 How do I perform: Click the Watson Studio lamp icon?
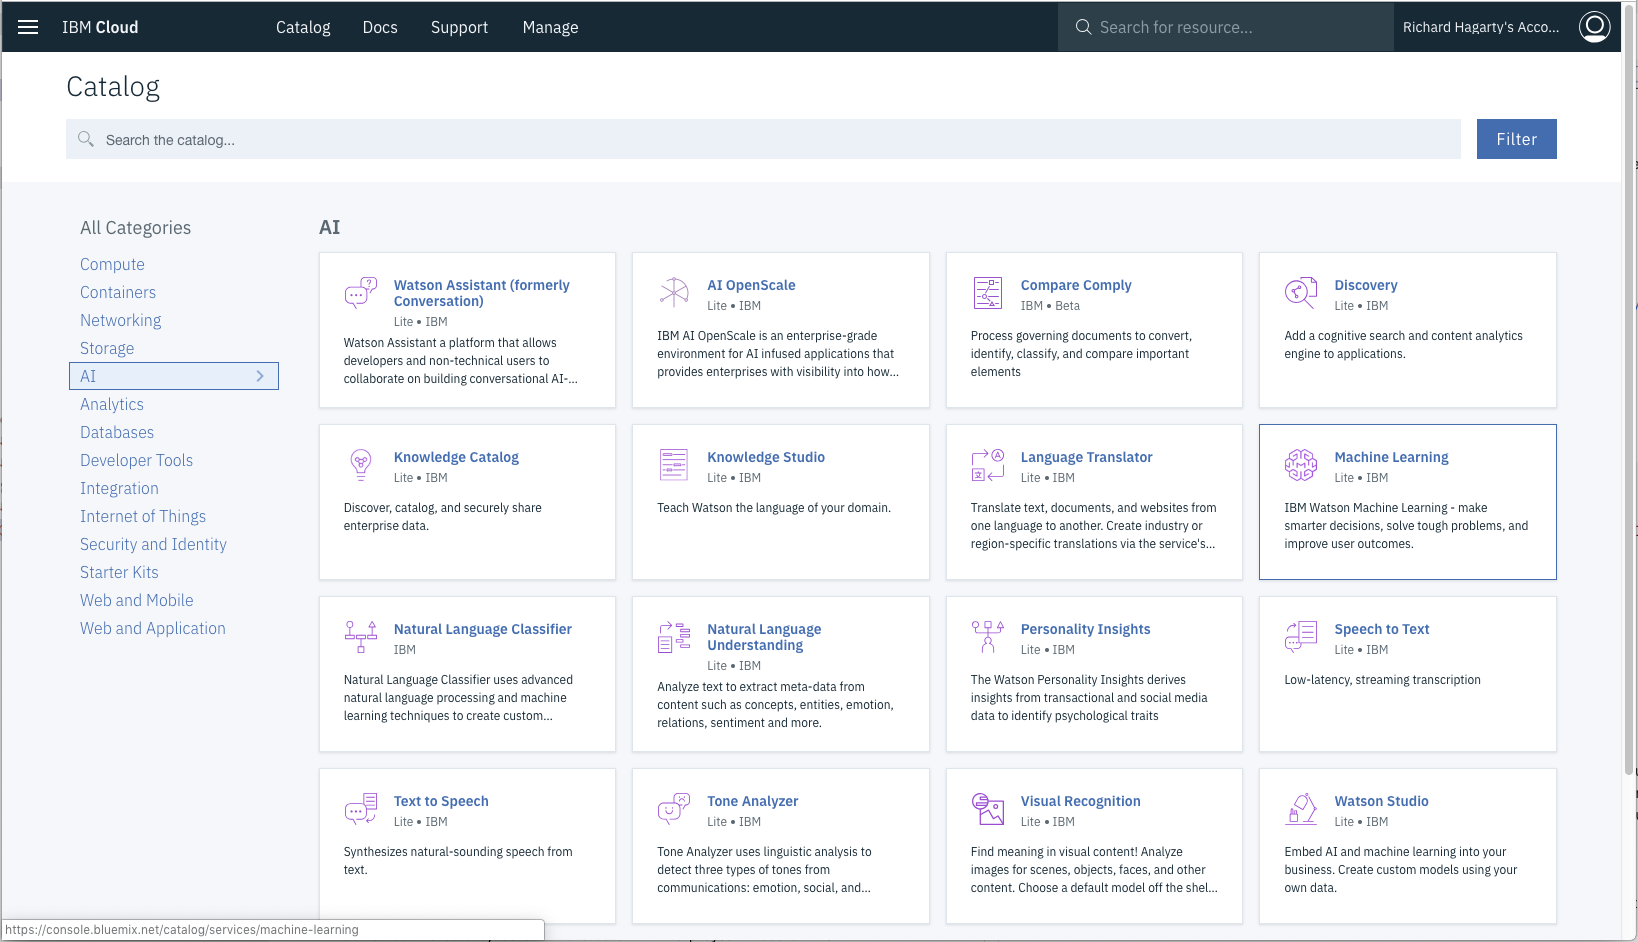tap(1301, 809)
